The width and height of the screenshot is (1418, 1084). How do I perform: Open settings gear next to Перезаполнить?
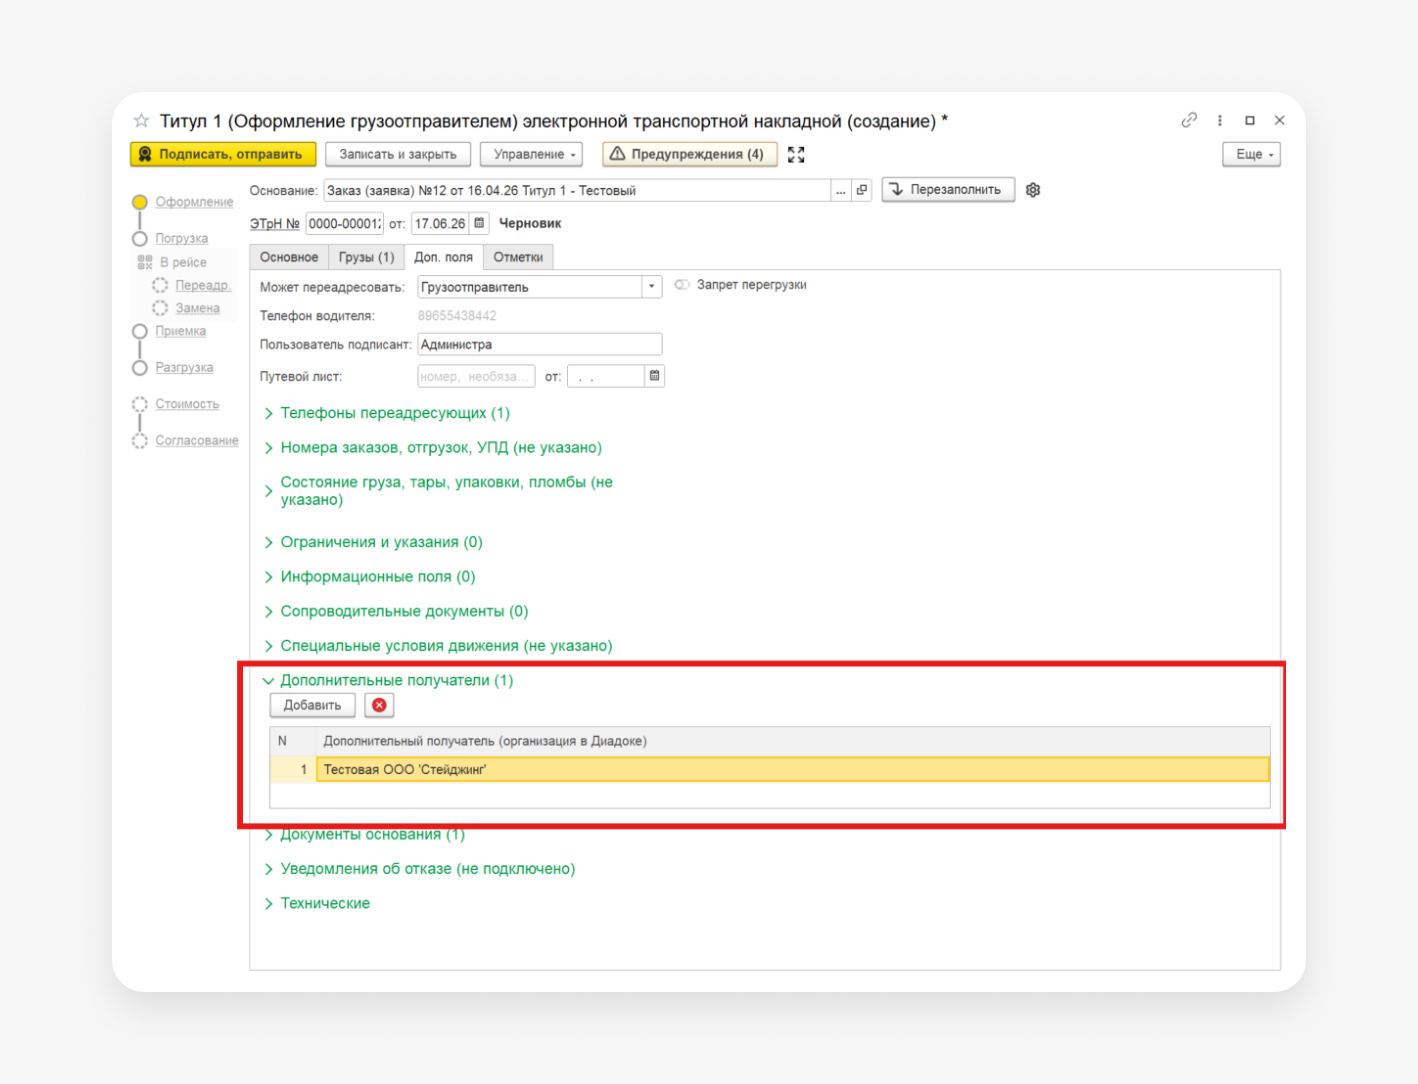pos(1033,190)
